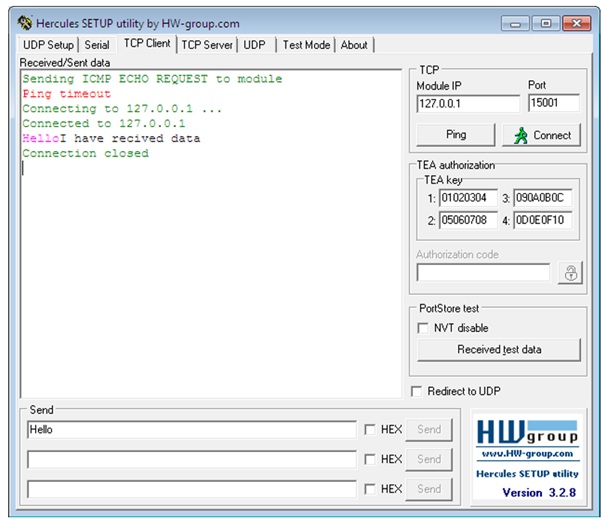The height and width of the screenshot is (521, 602).
Task: Click the Connect button
Action: tap(541, 135)
